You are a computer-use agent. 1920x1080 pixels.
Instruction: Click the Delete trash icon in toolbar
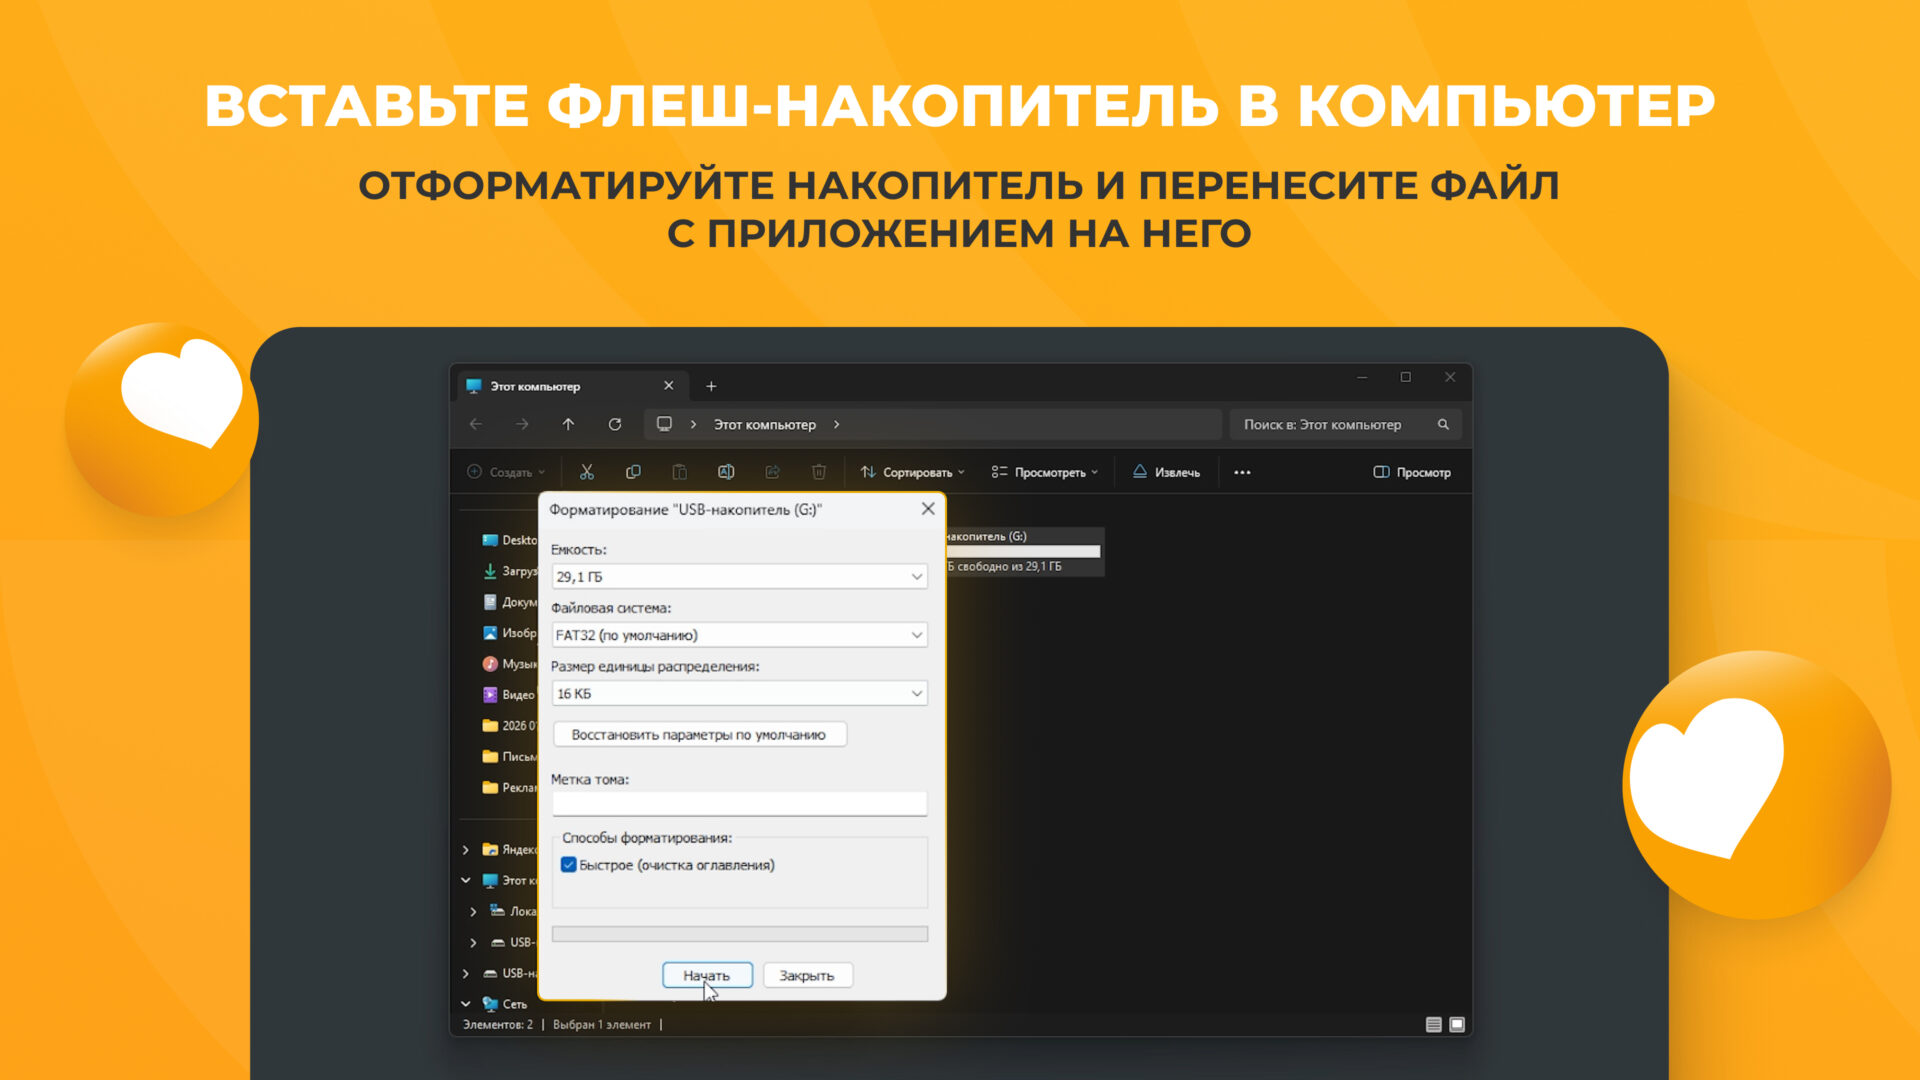[819, 472]
